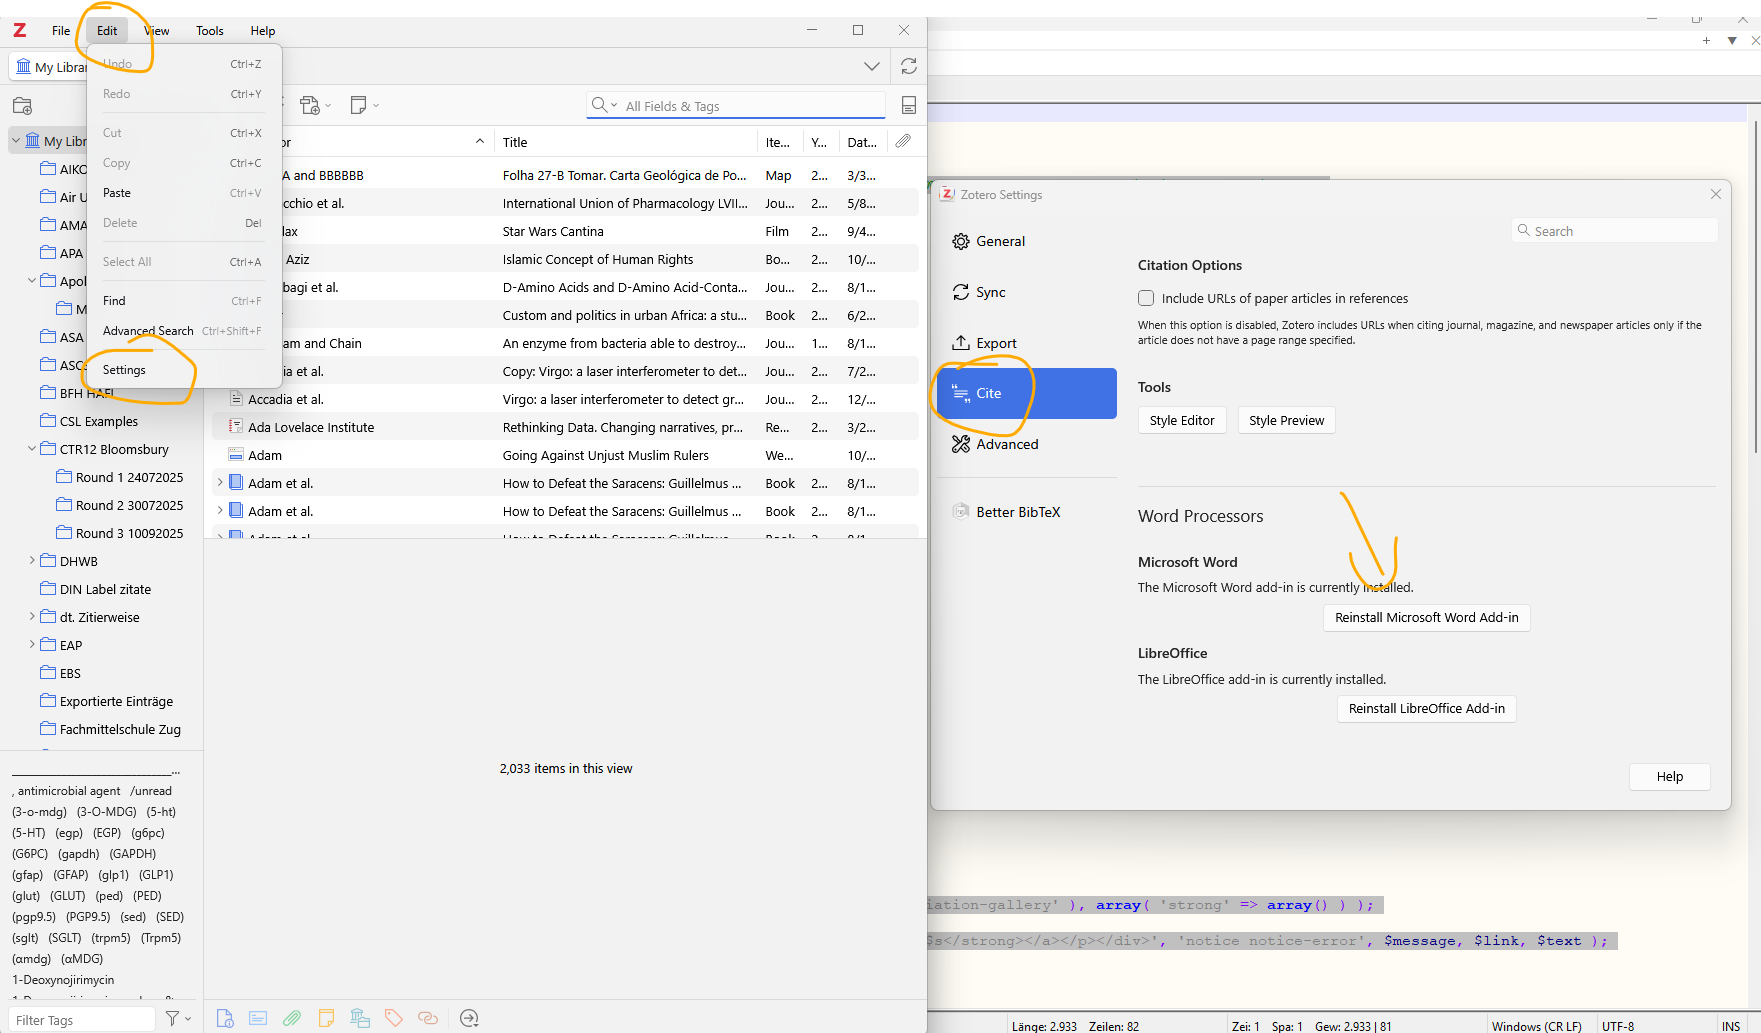Select the Star Wars Cantina item
This screenshot has height=1033, width=1761.
565,231
